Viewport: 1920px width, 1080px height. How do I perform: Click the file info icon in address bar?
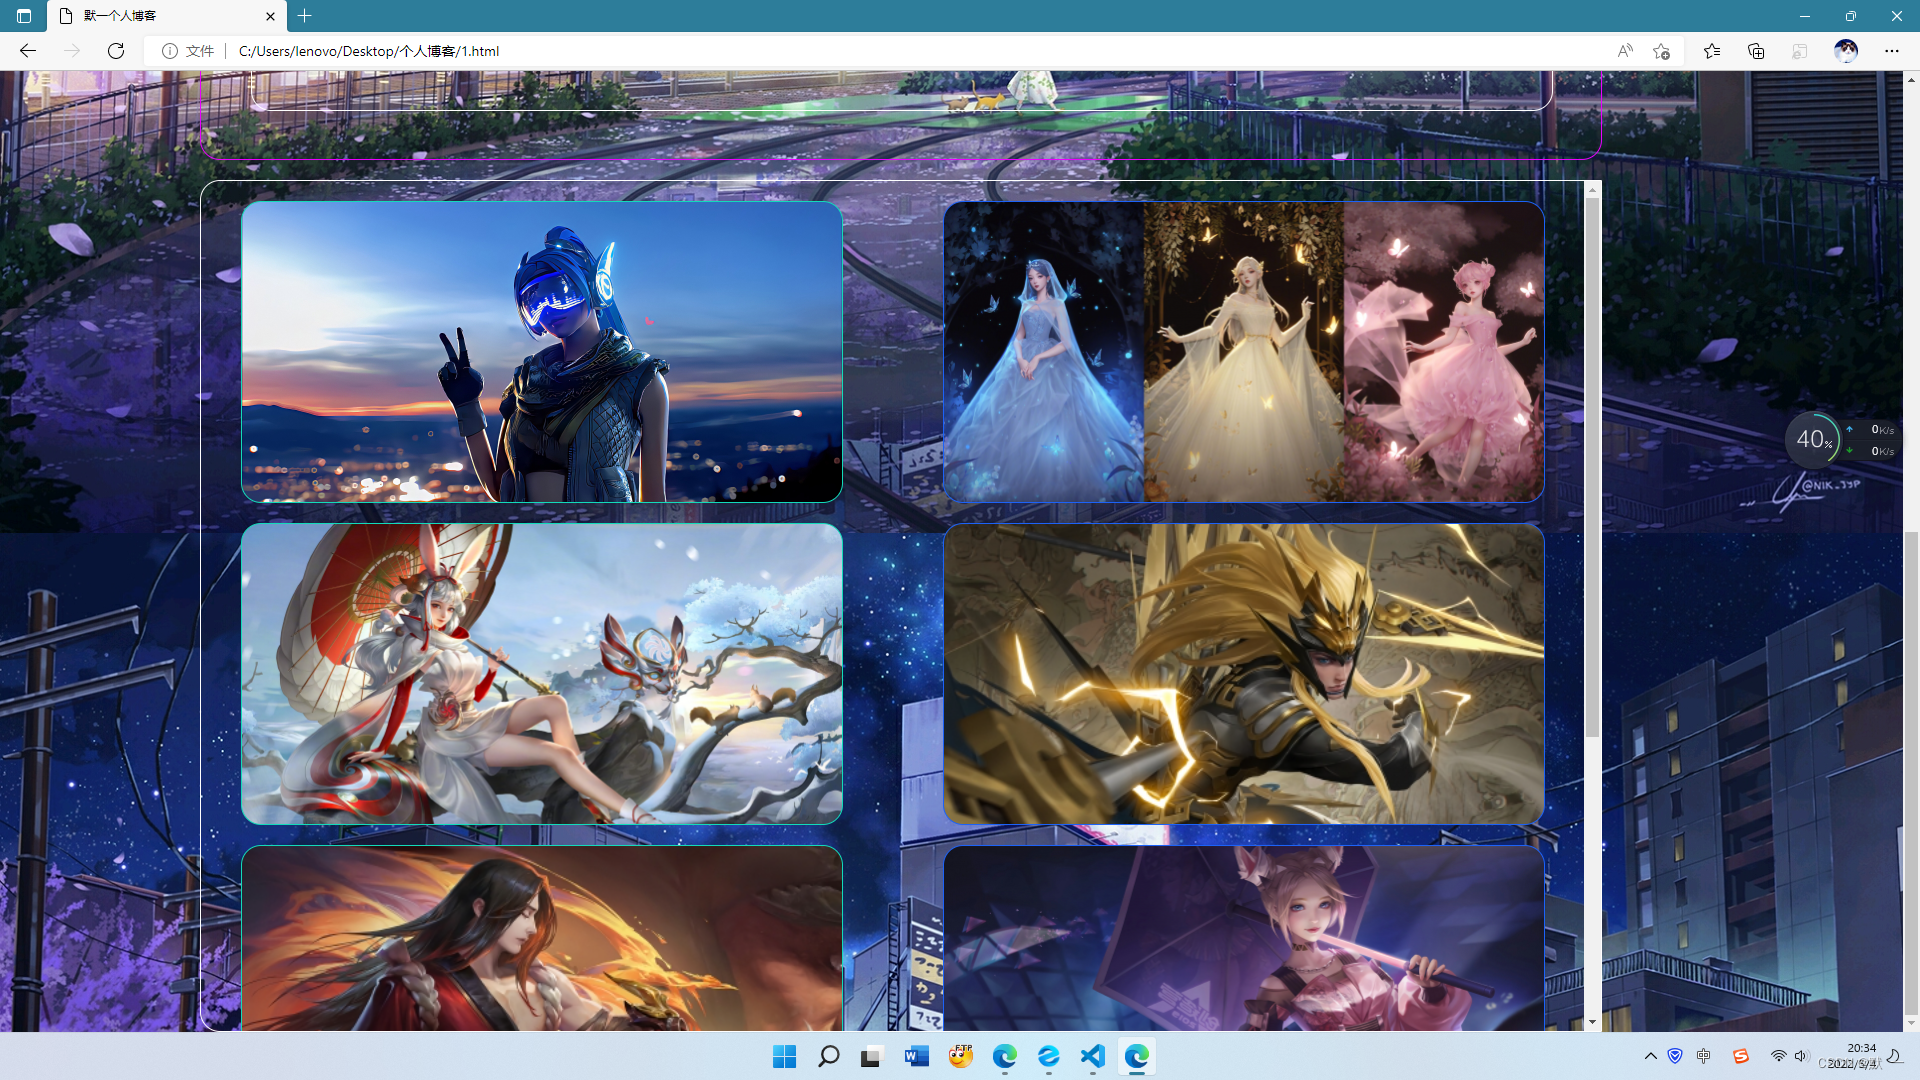click(170, 51)
